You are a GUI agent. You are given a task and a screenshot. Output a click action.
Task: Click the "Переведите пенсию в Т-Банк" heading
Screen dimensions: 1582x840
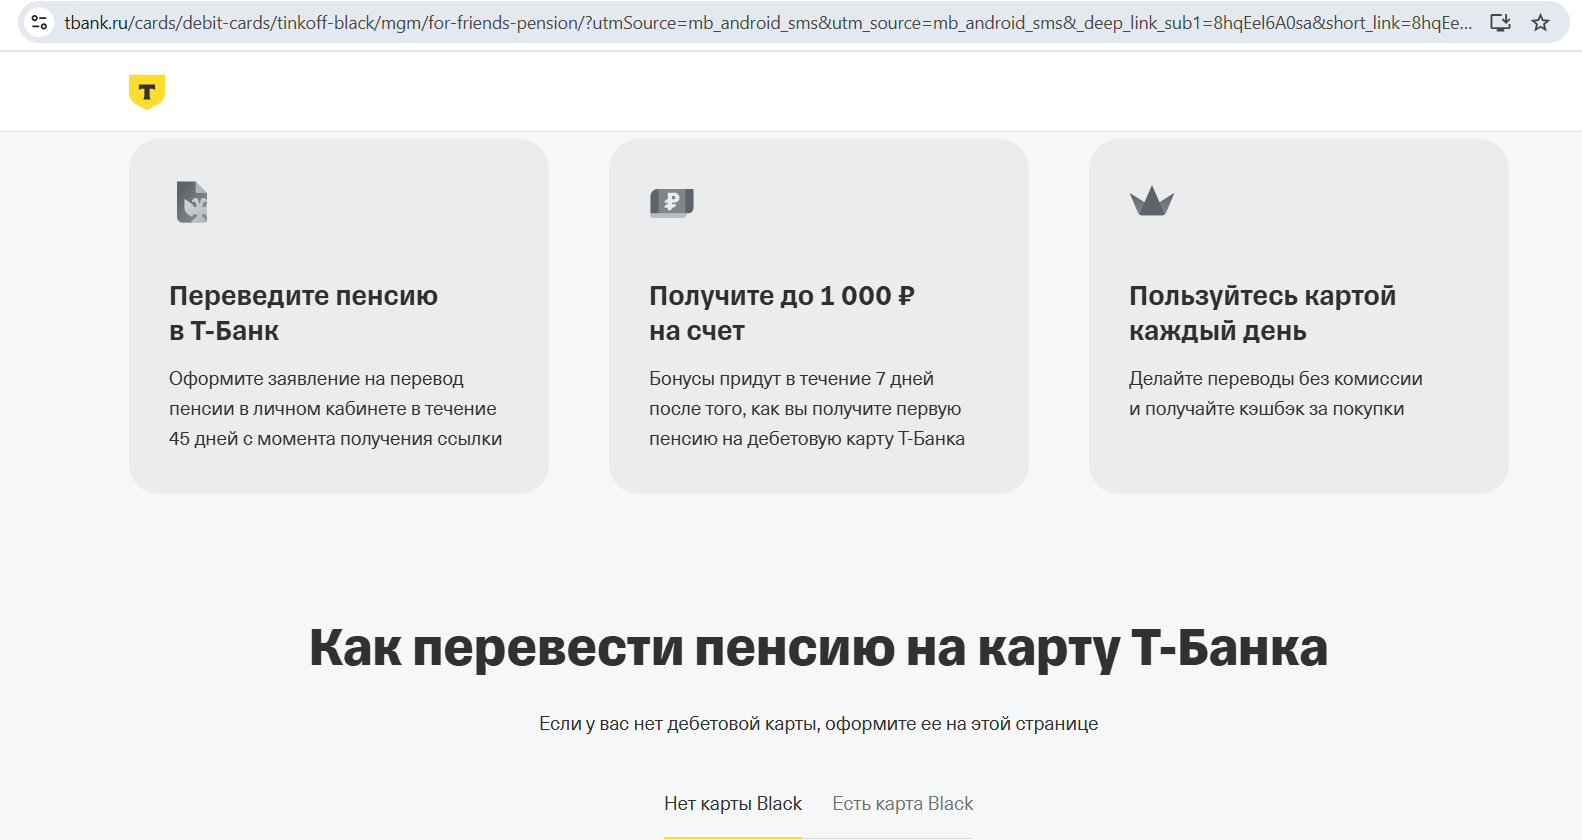[x=303, y=313]
